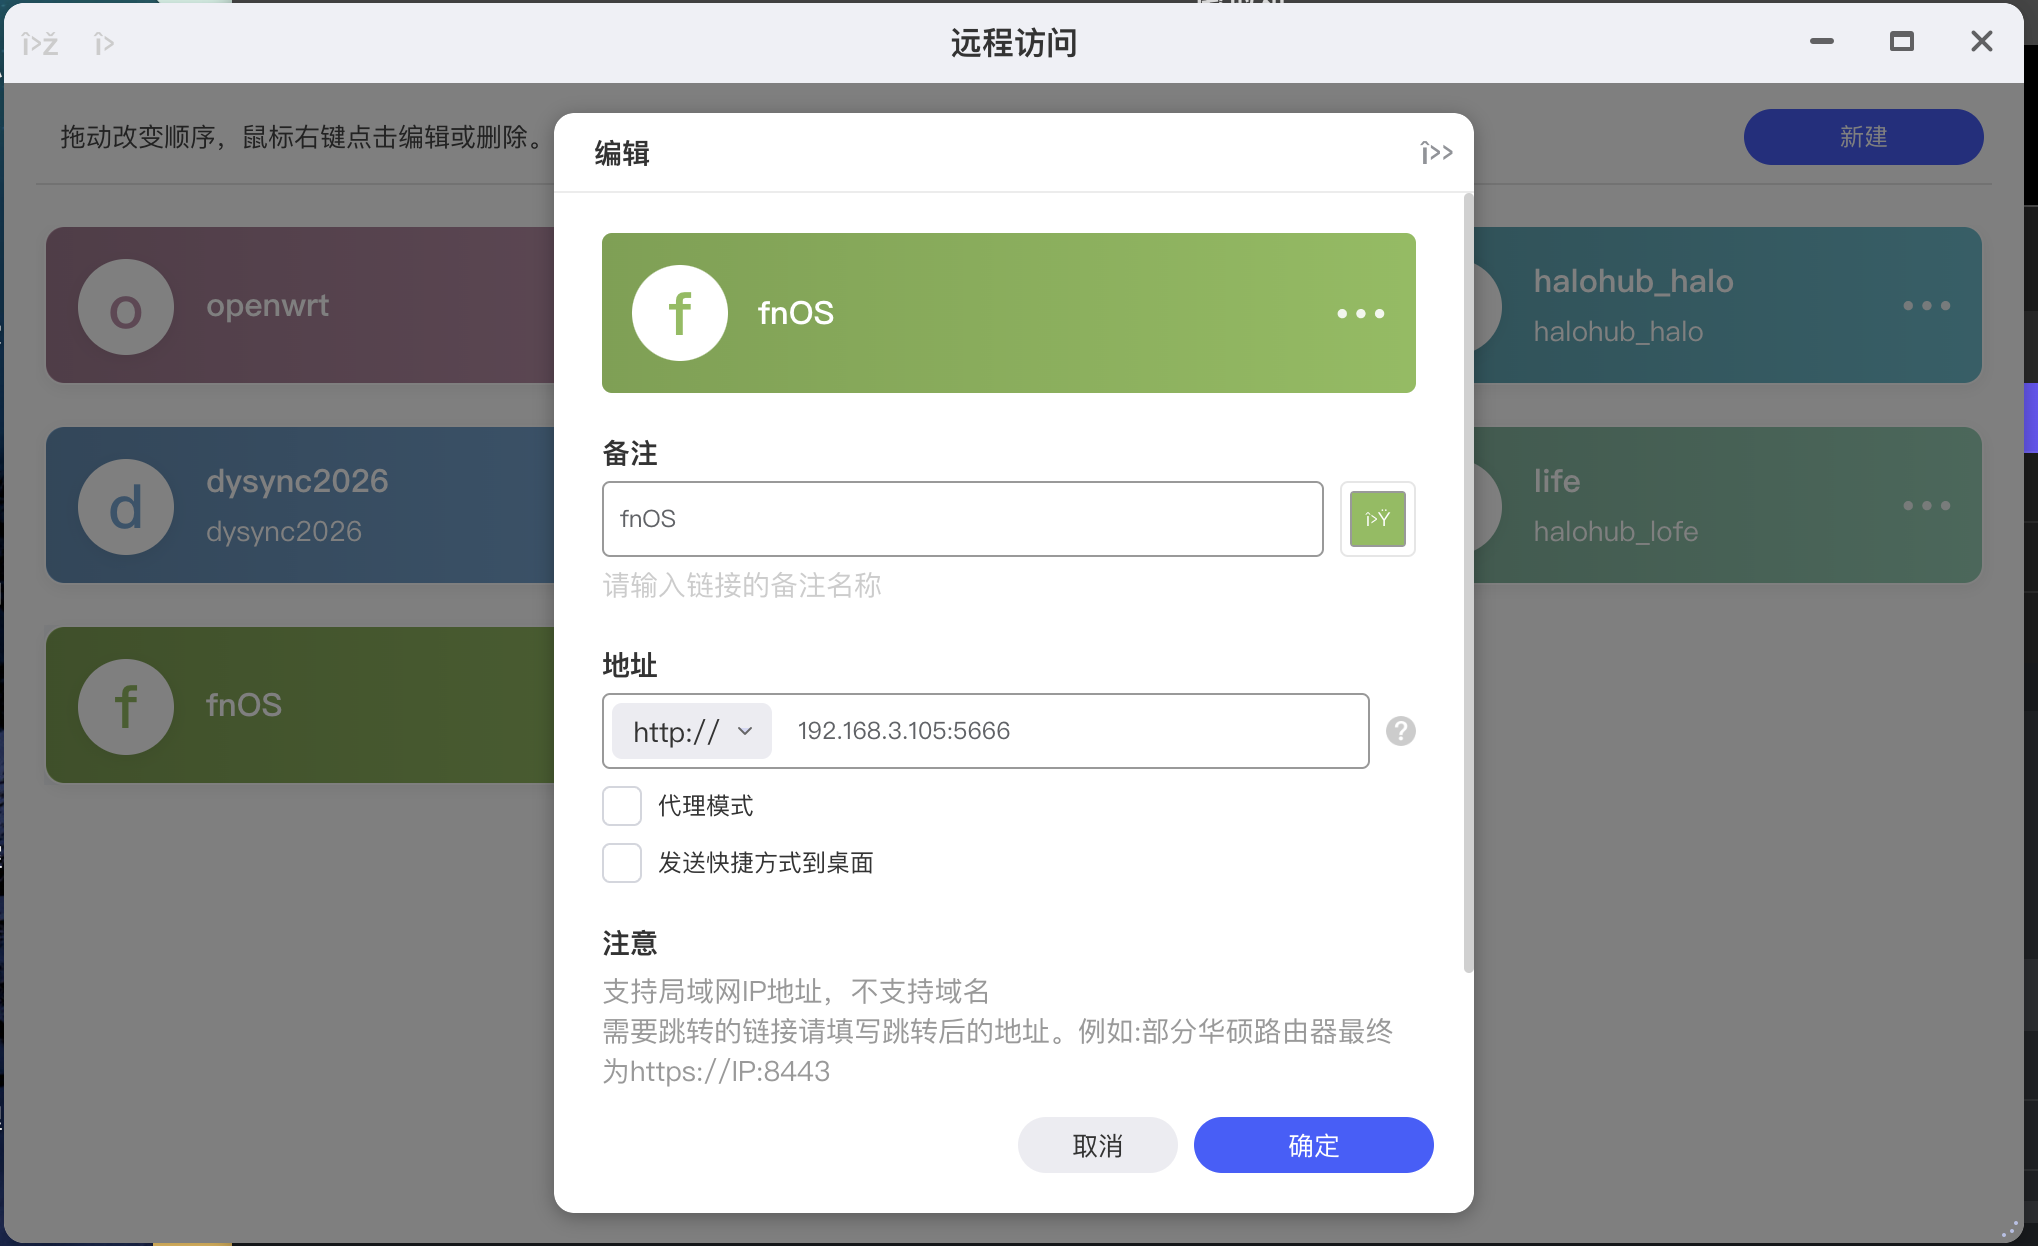
Task: Click the fnOS circular letter icon in preview
Action: (x=680, y=313)
